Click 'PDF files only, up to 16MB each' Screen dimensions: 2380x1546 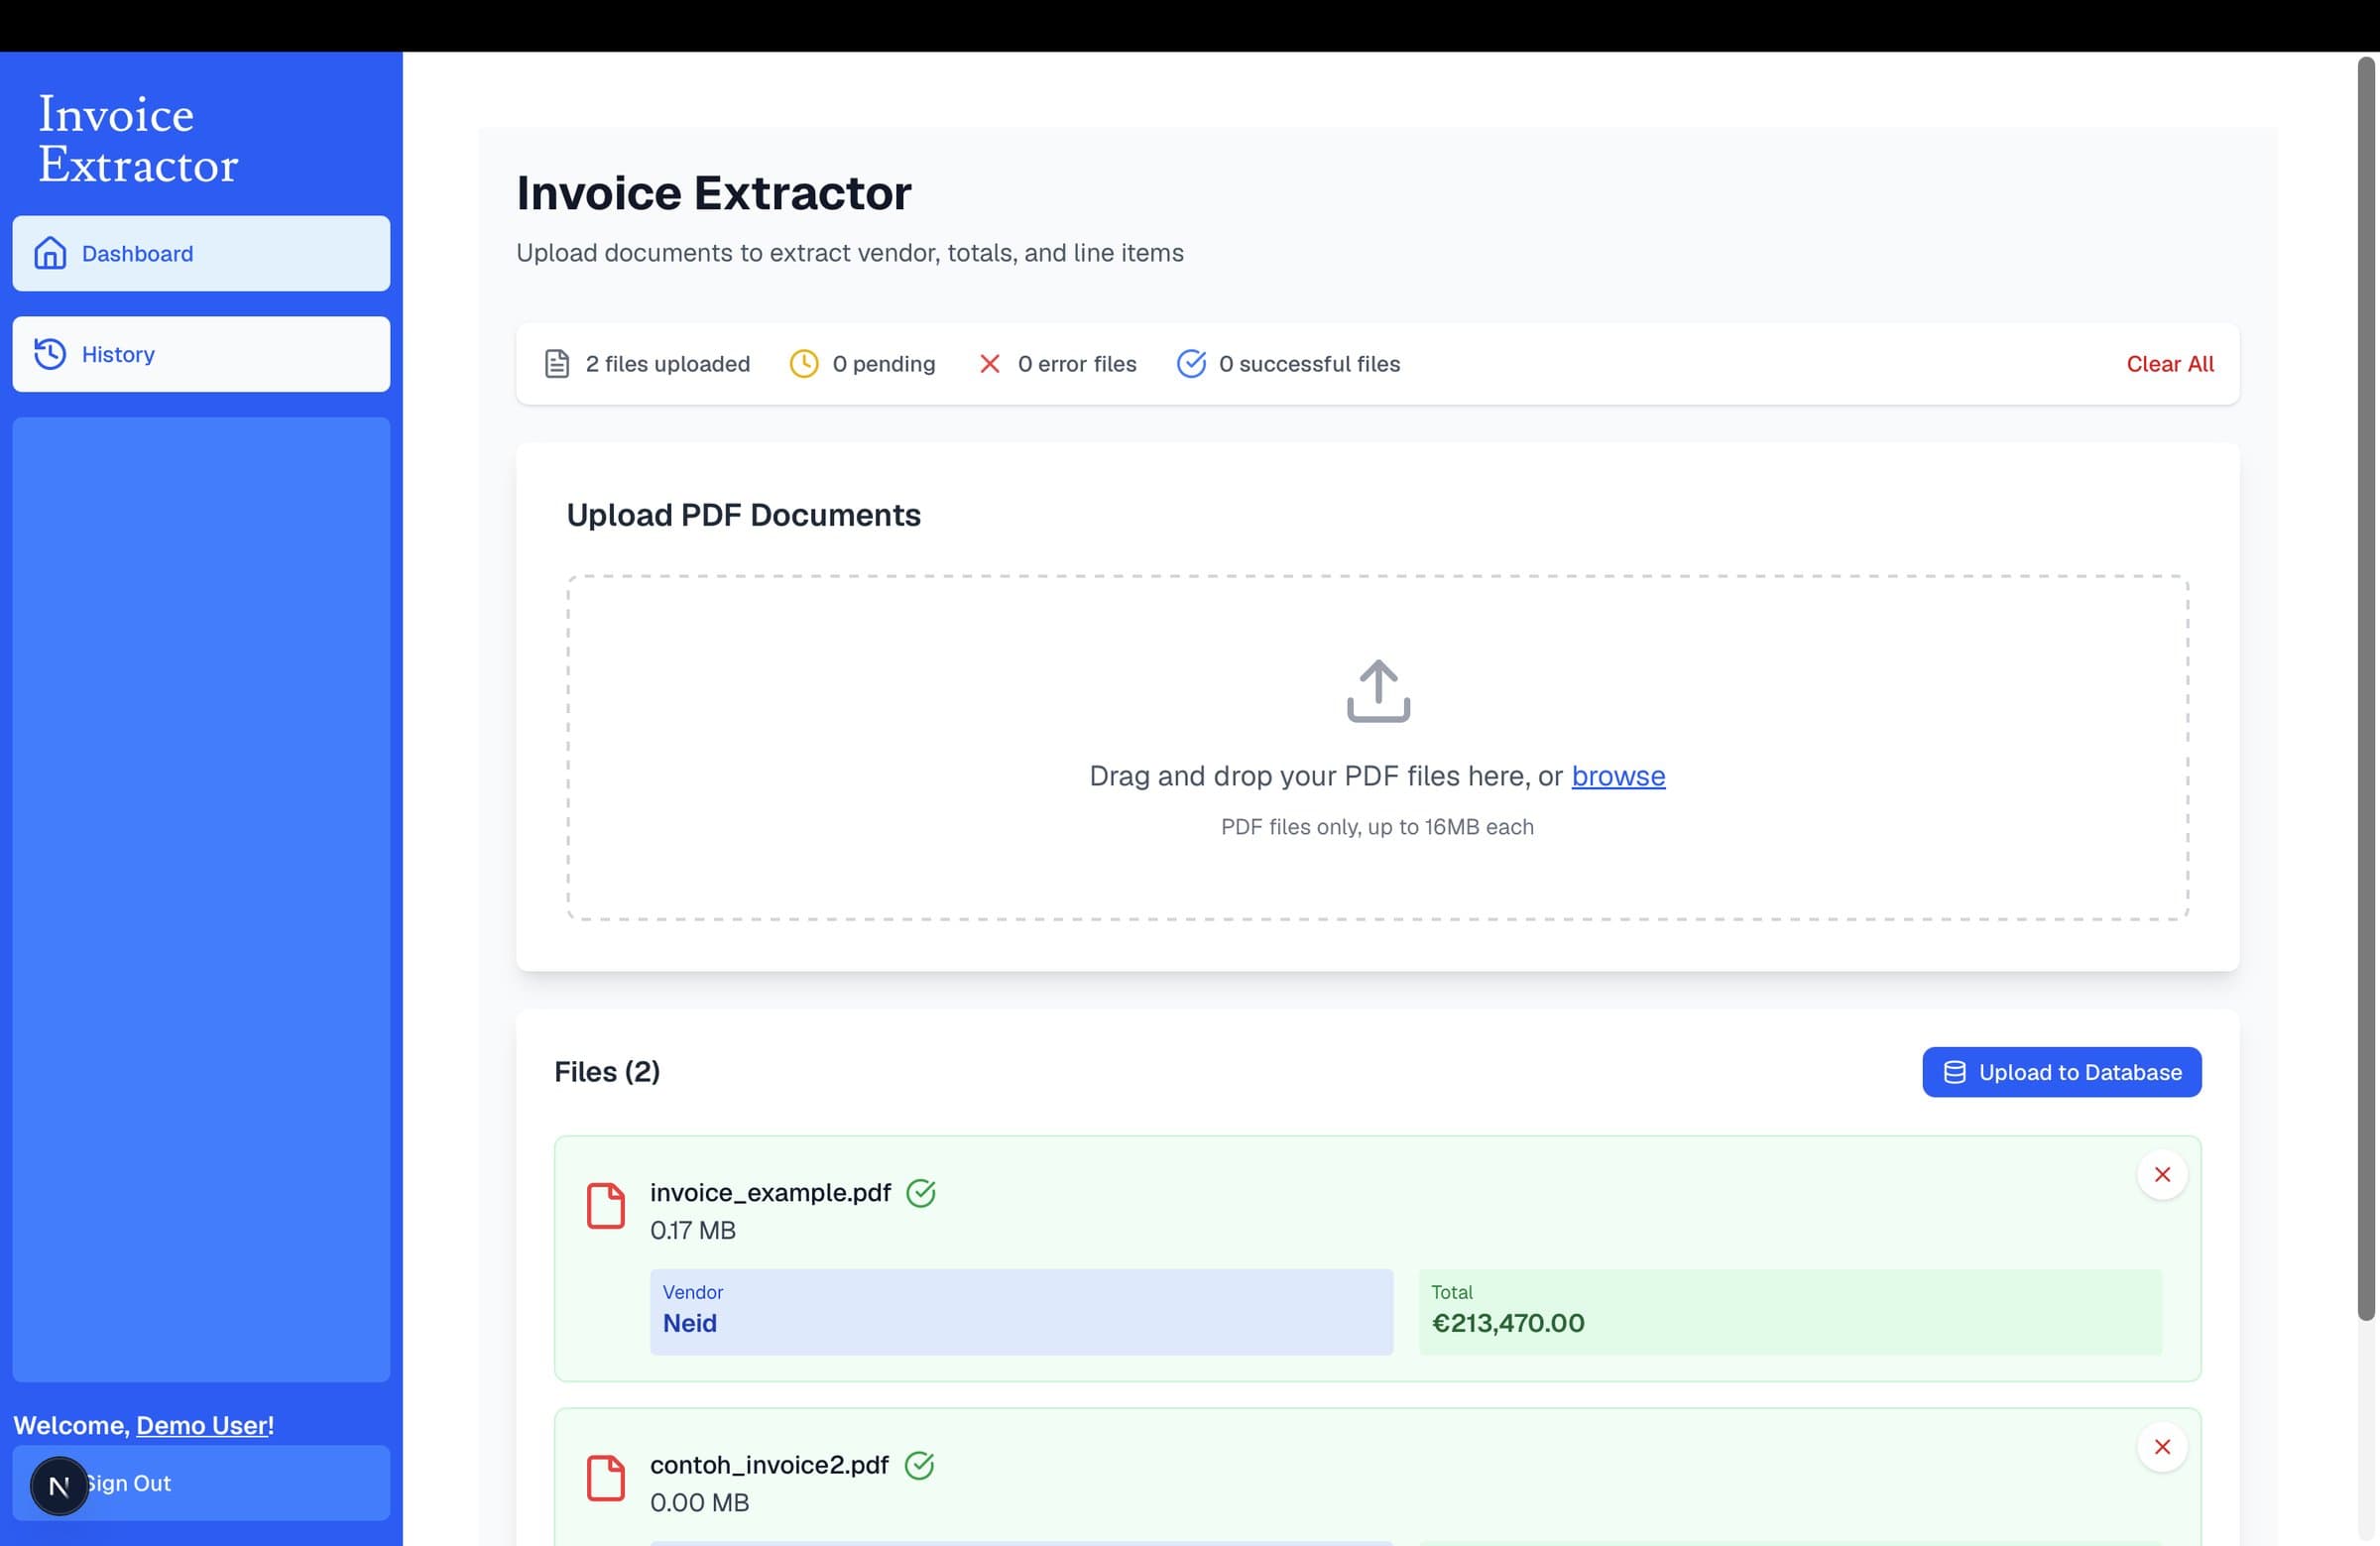pos(1377,827)
